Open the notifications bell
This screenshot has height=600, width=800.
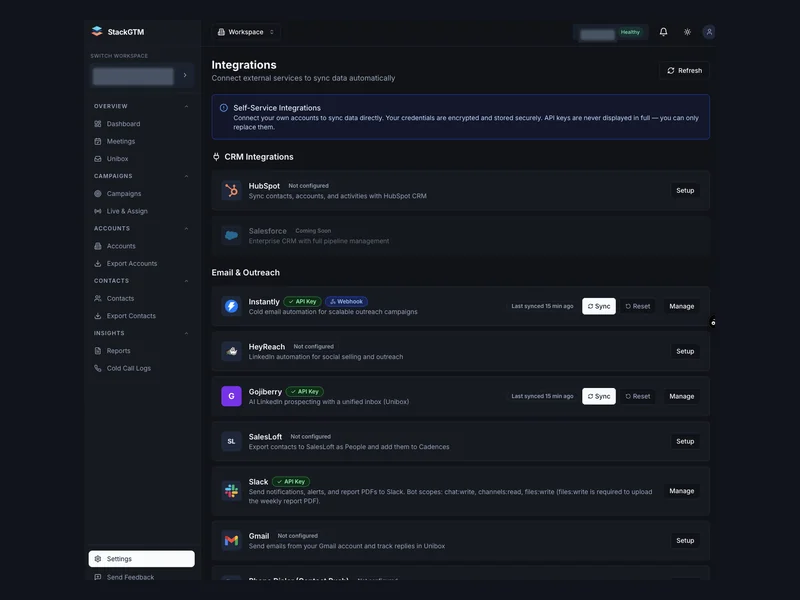pyautogui.click(x=663, y=32)
